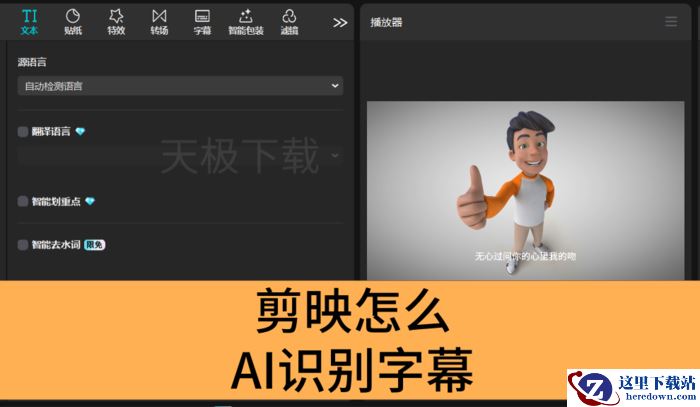Expand more tabs with double-chevron arrow
Viewport: 700px width, 407px height.
pyautogui.click(x=340, y=23)
